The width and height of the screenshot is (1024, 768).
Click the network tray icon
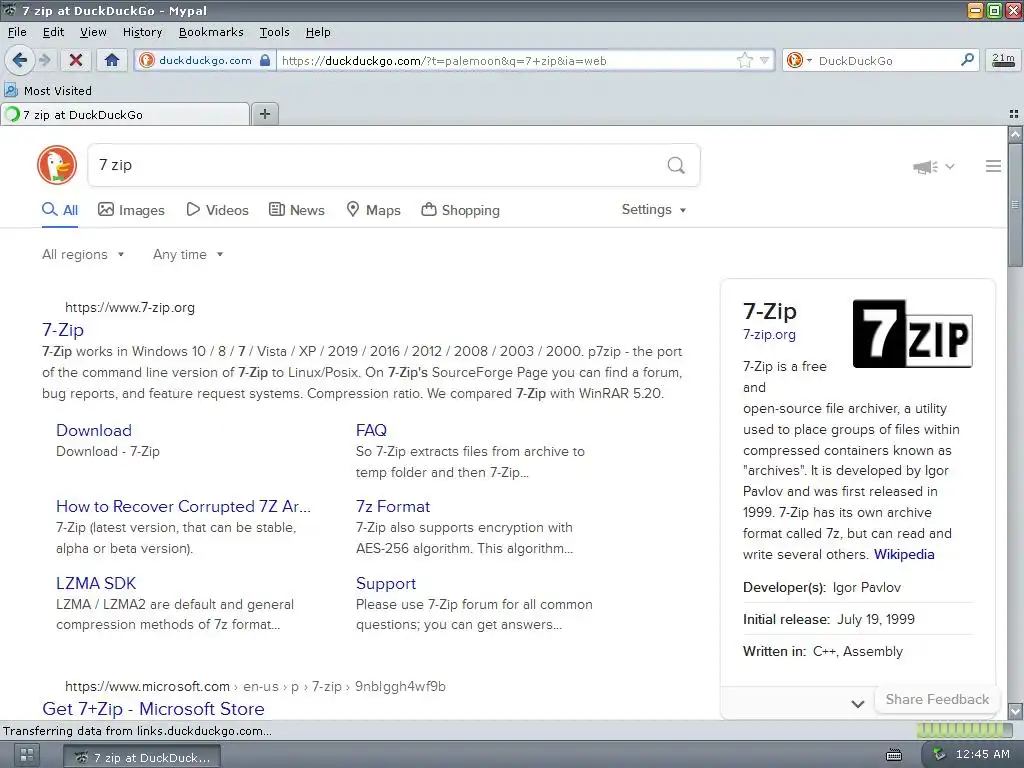939,755
